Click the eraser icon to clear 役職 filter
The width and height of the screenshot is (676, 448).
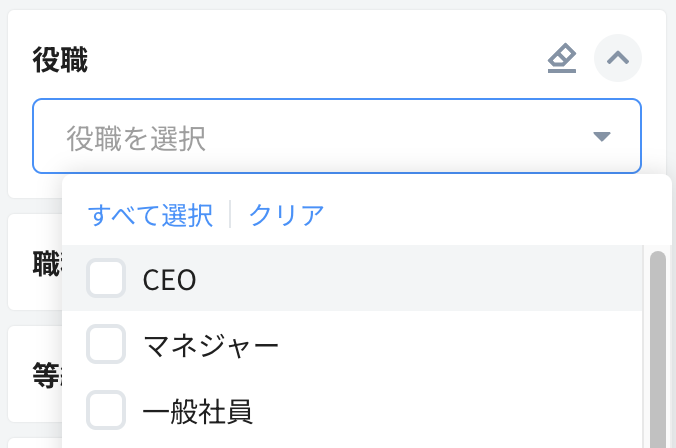562,60
